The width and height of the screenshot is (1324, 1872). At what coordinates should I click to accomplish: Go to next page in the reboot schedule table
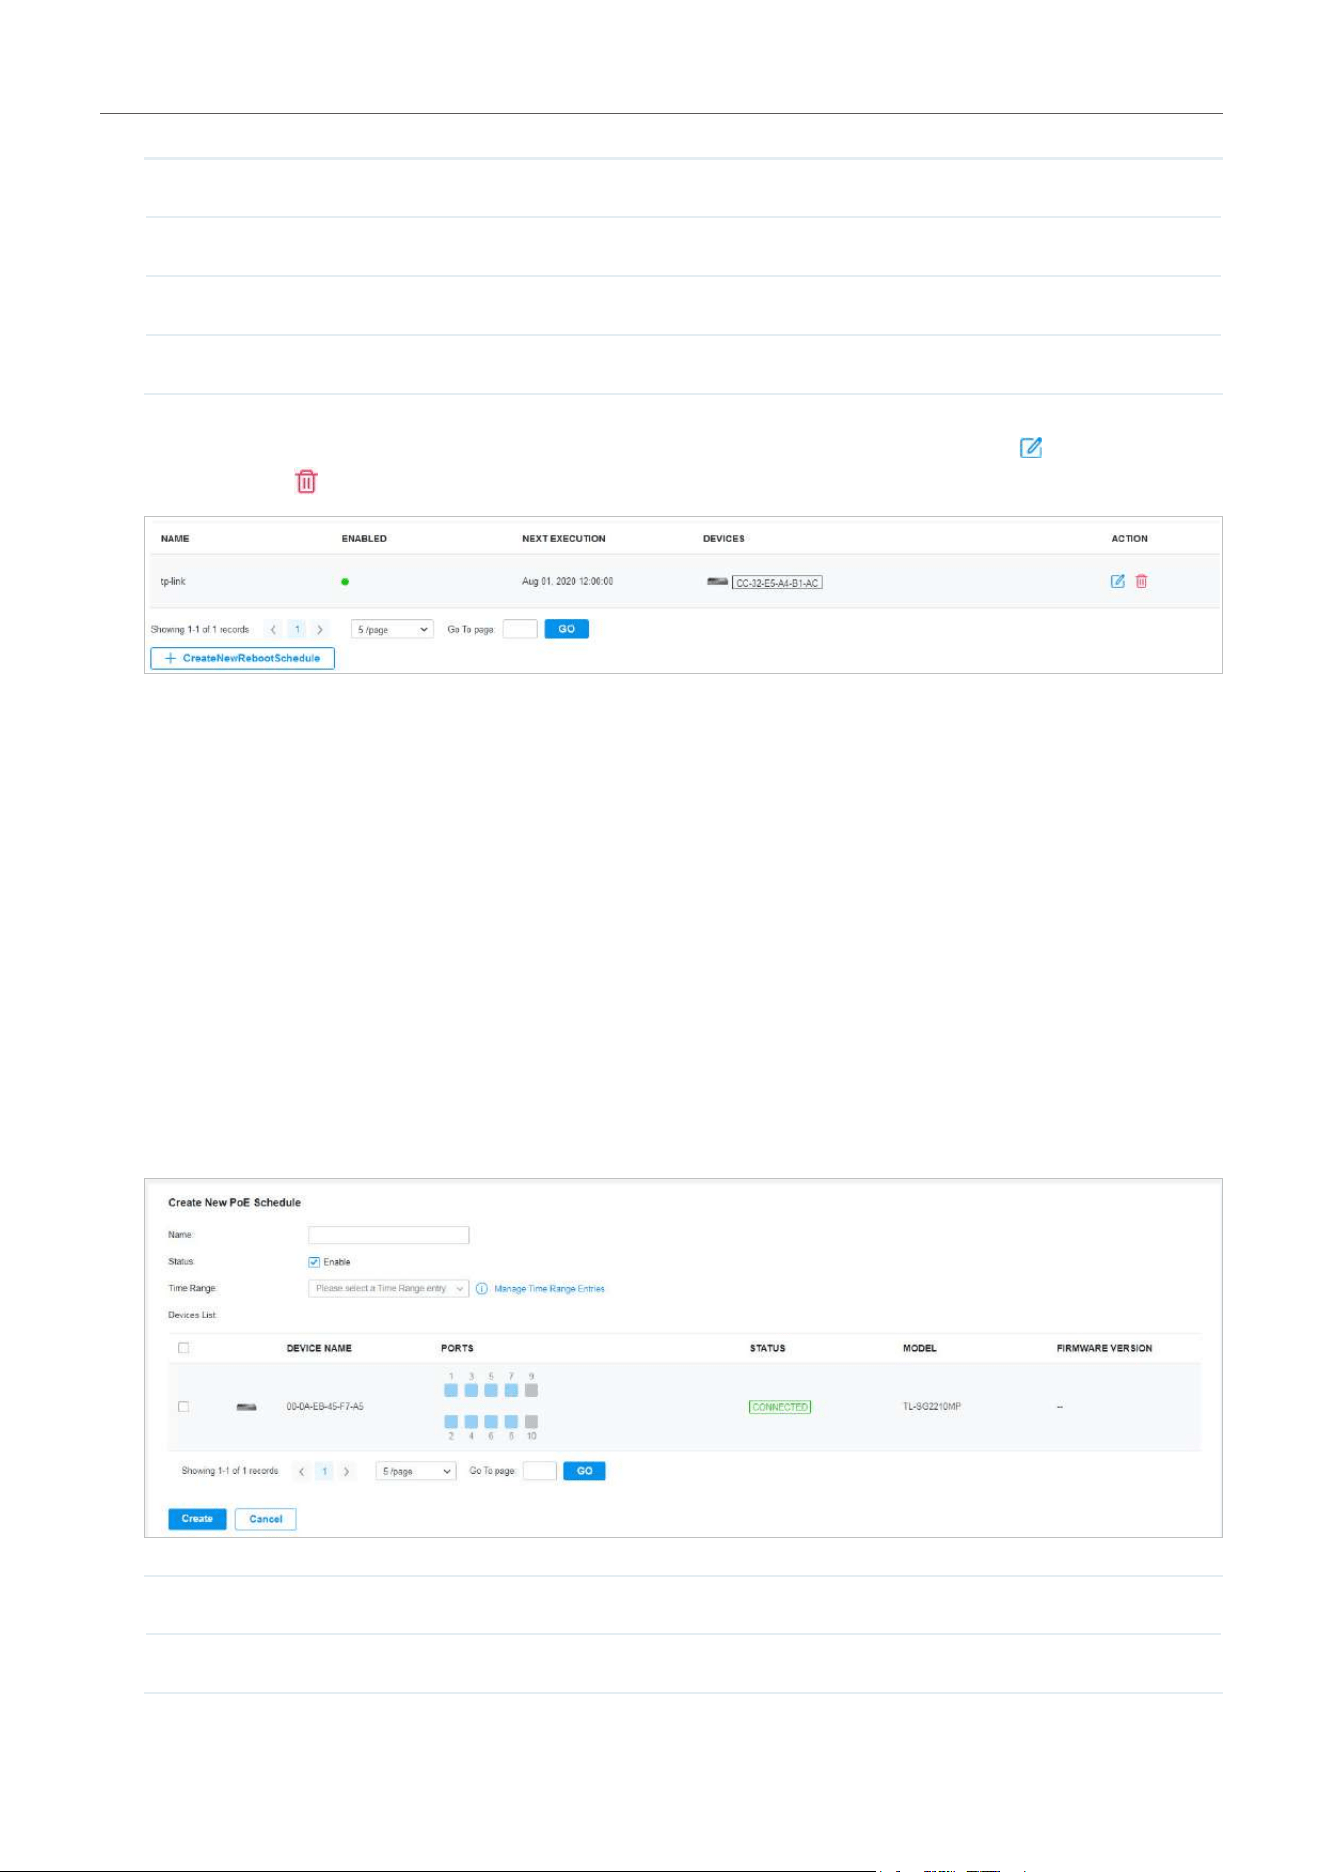coord(320,630)
